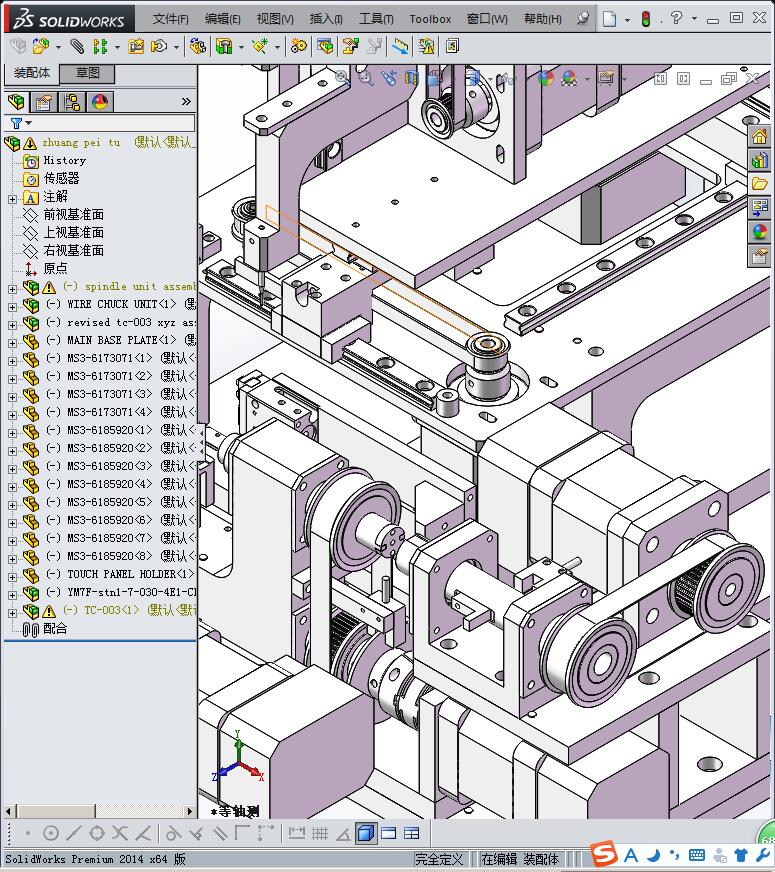
Task: Expand the WIRE CHUCK UNIT<1> node
Action: pyautogui.click(x=12, y=306)
